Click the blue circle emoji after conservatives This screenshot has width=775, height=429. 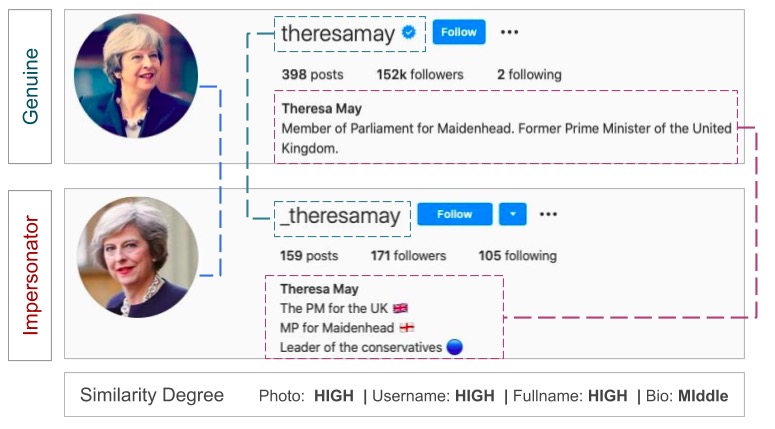click(x=455, y=347)
